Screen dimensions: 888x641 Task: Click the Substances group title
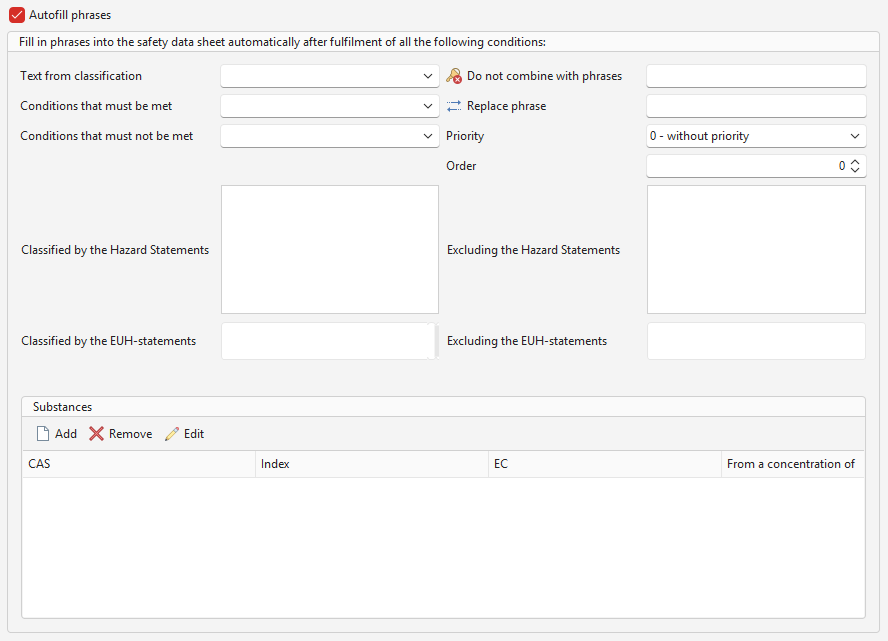[62, 407]
